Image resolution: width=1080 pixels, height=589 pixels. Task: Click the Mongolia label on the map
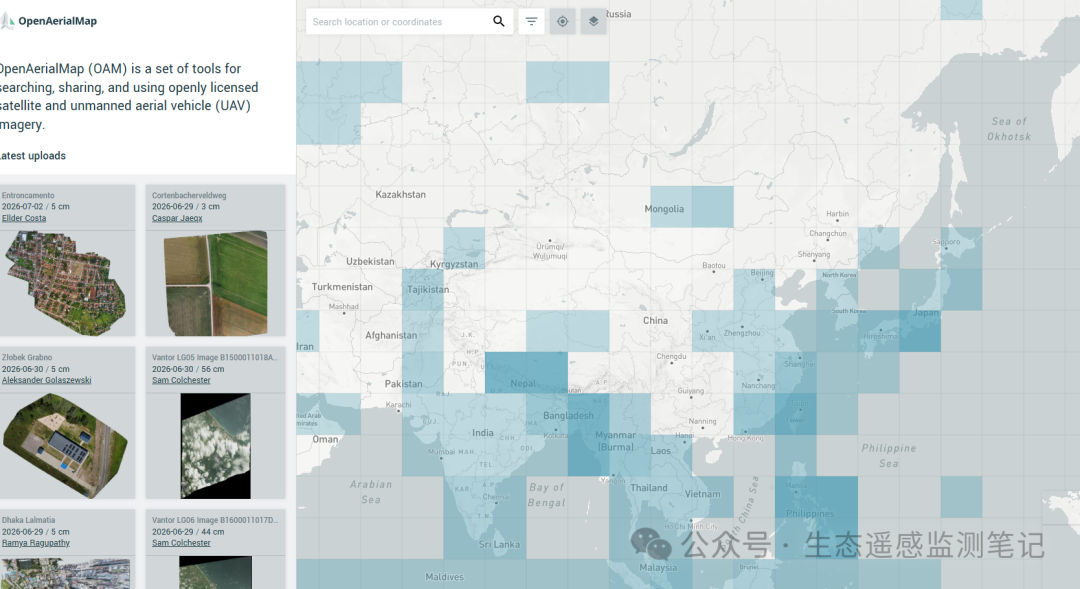pyautogui.click(x=664, y=209)
